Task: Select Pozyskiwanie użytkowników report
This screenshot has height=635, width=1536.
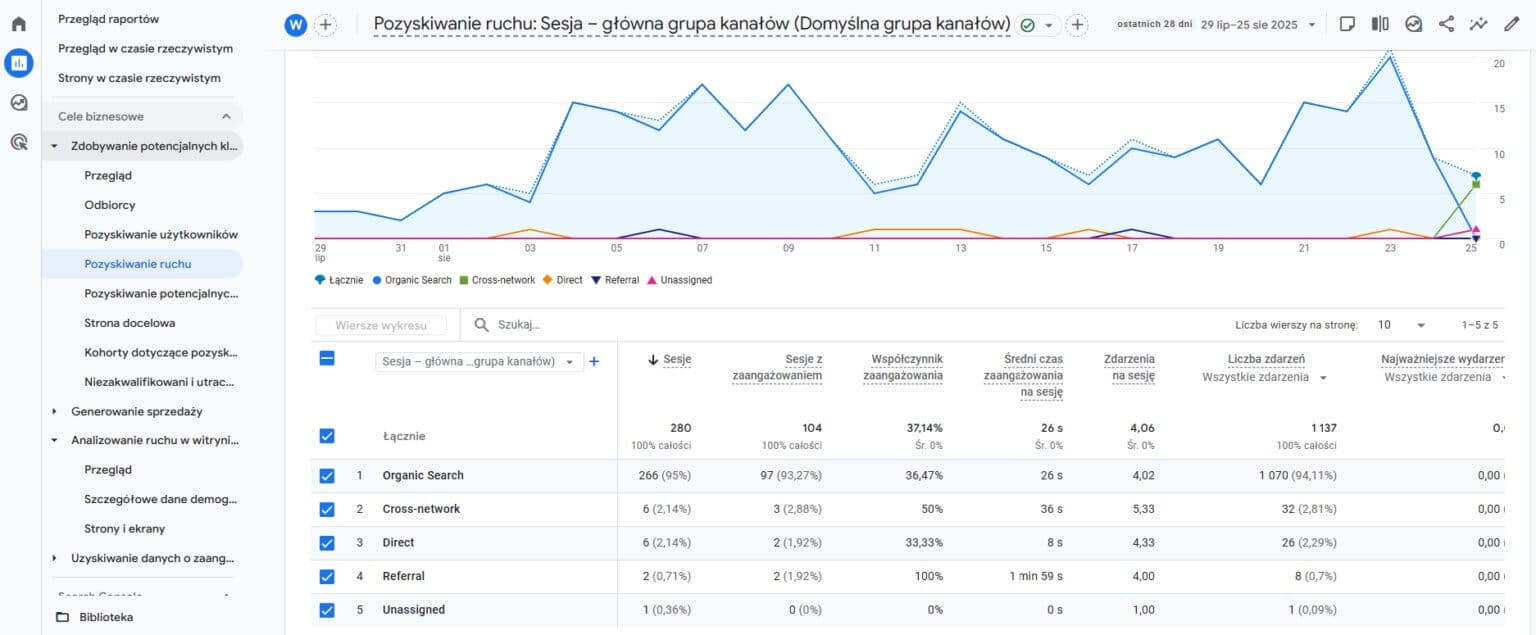Action: click(x=161, y=234)
